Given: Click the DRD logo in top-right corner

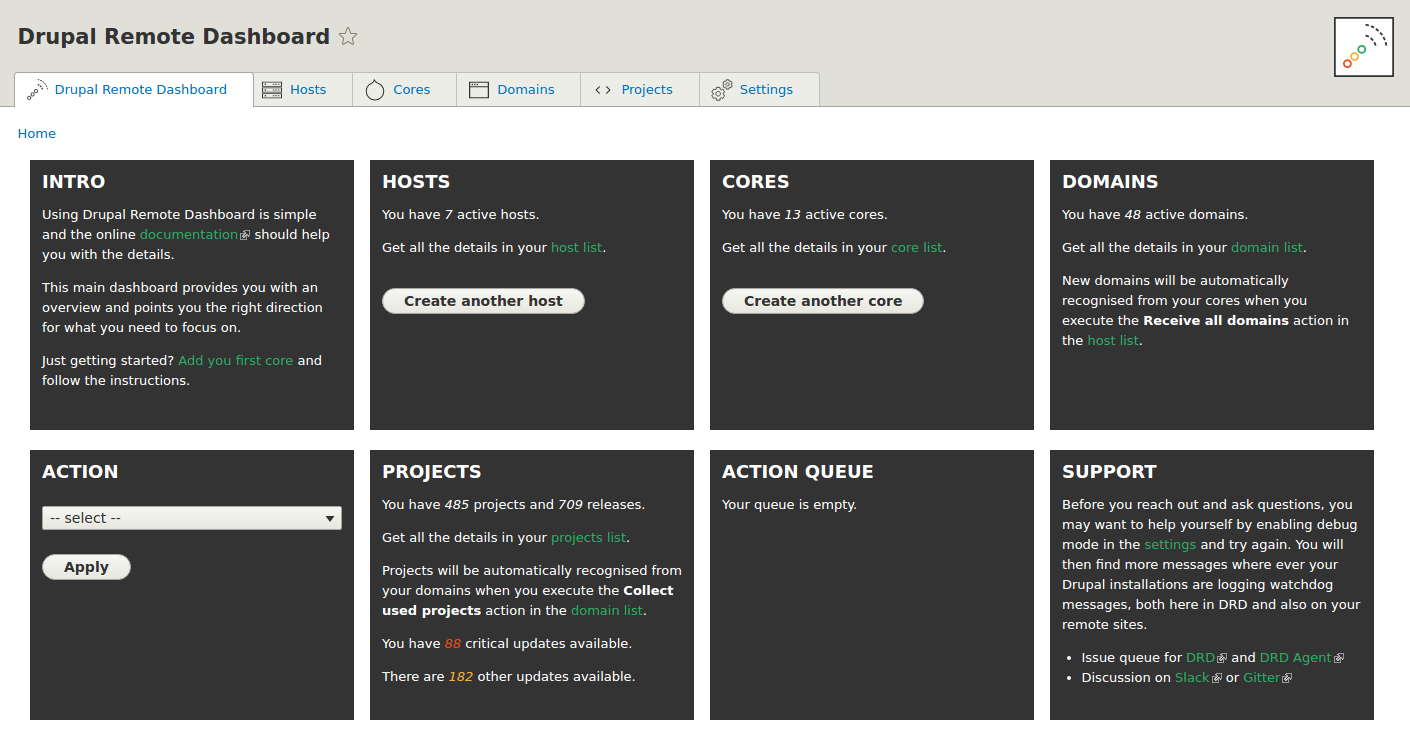Looking at the screenshot, I should pyautogui.click(x=1363, y=47).
